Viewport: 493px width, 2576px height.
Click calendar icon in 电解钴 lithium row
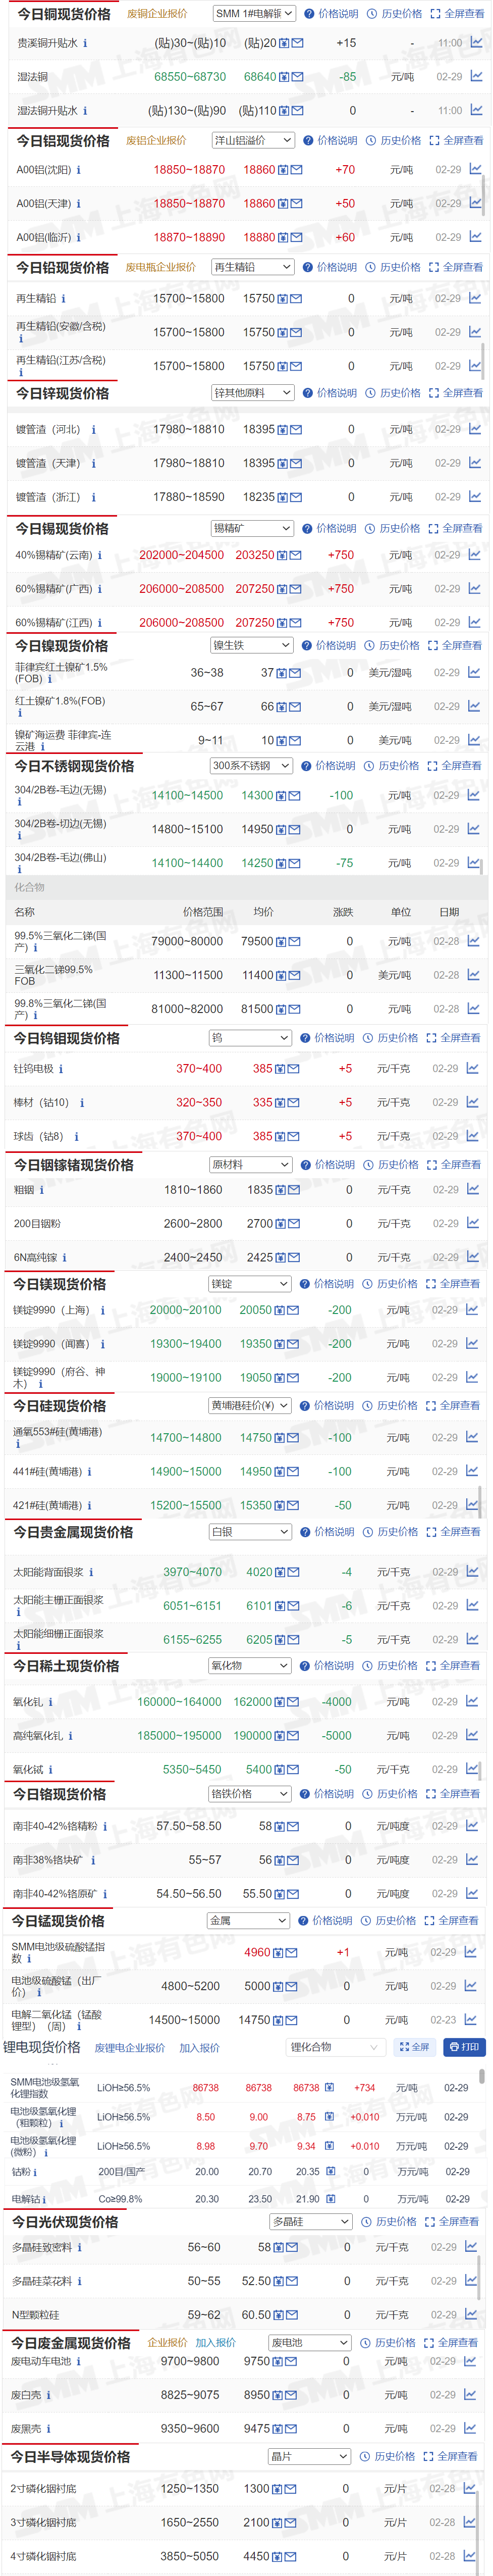point(331,2199)
